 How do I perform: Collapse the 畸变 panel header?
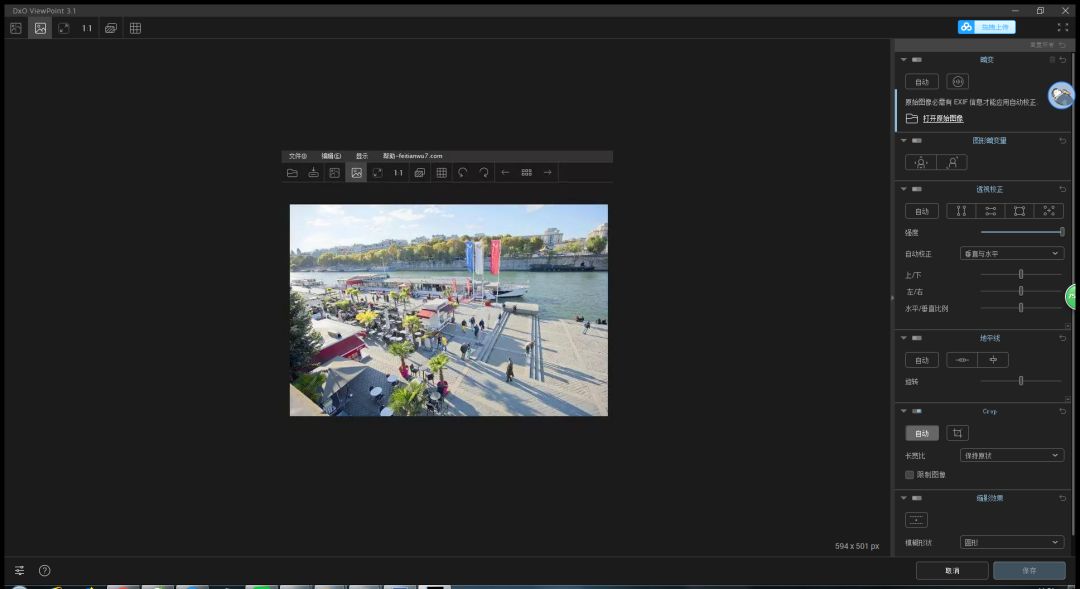pos(903,59)
